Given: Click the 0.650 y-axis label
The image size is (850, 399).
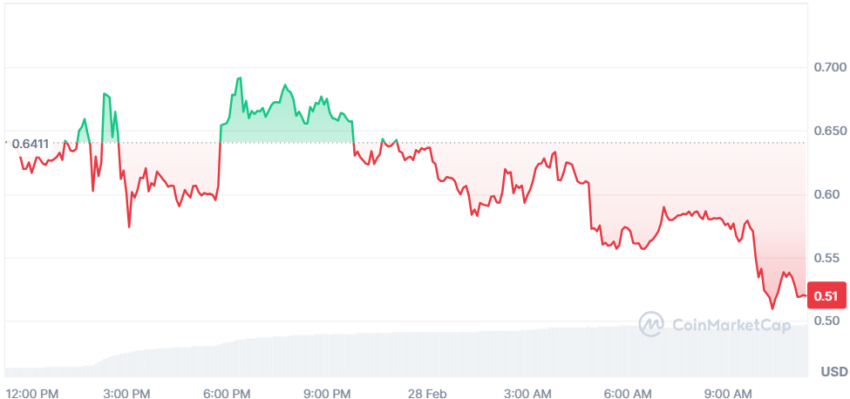Looking at the screenshot, I should coord(830,131).
